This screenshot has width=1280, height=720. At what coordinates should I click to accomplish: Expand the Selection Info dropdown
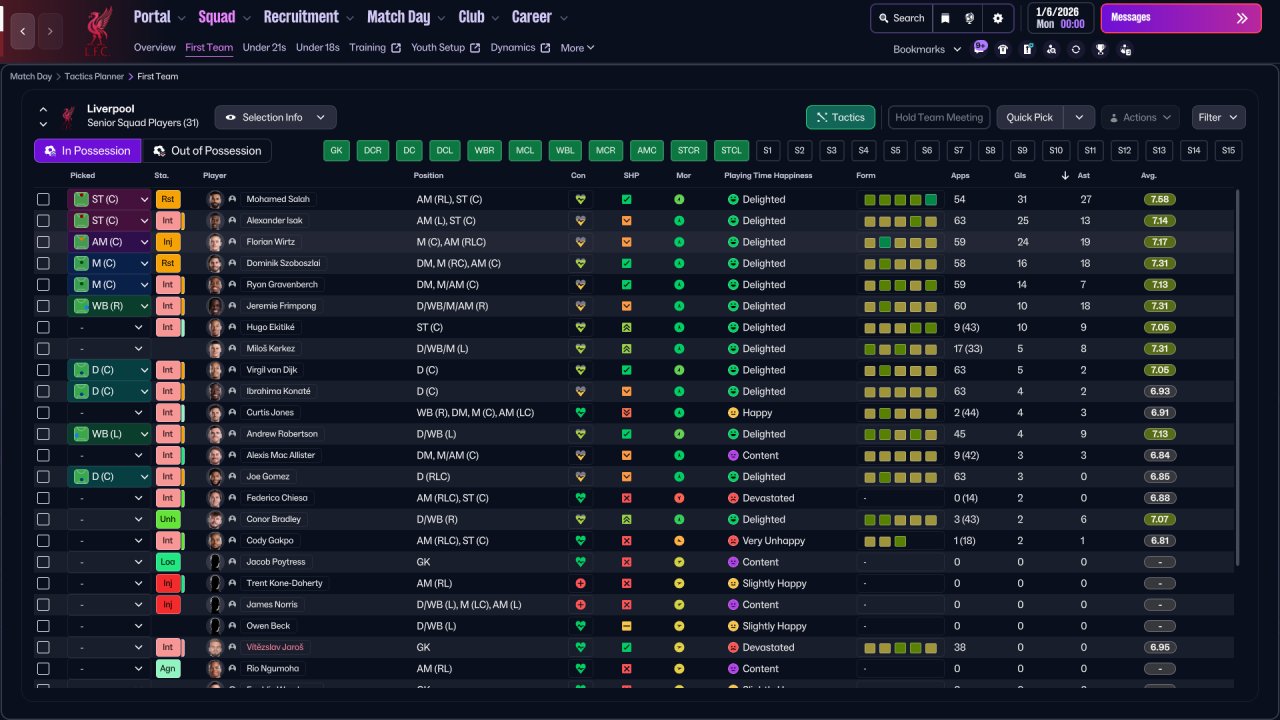coord(275,117)
